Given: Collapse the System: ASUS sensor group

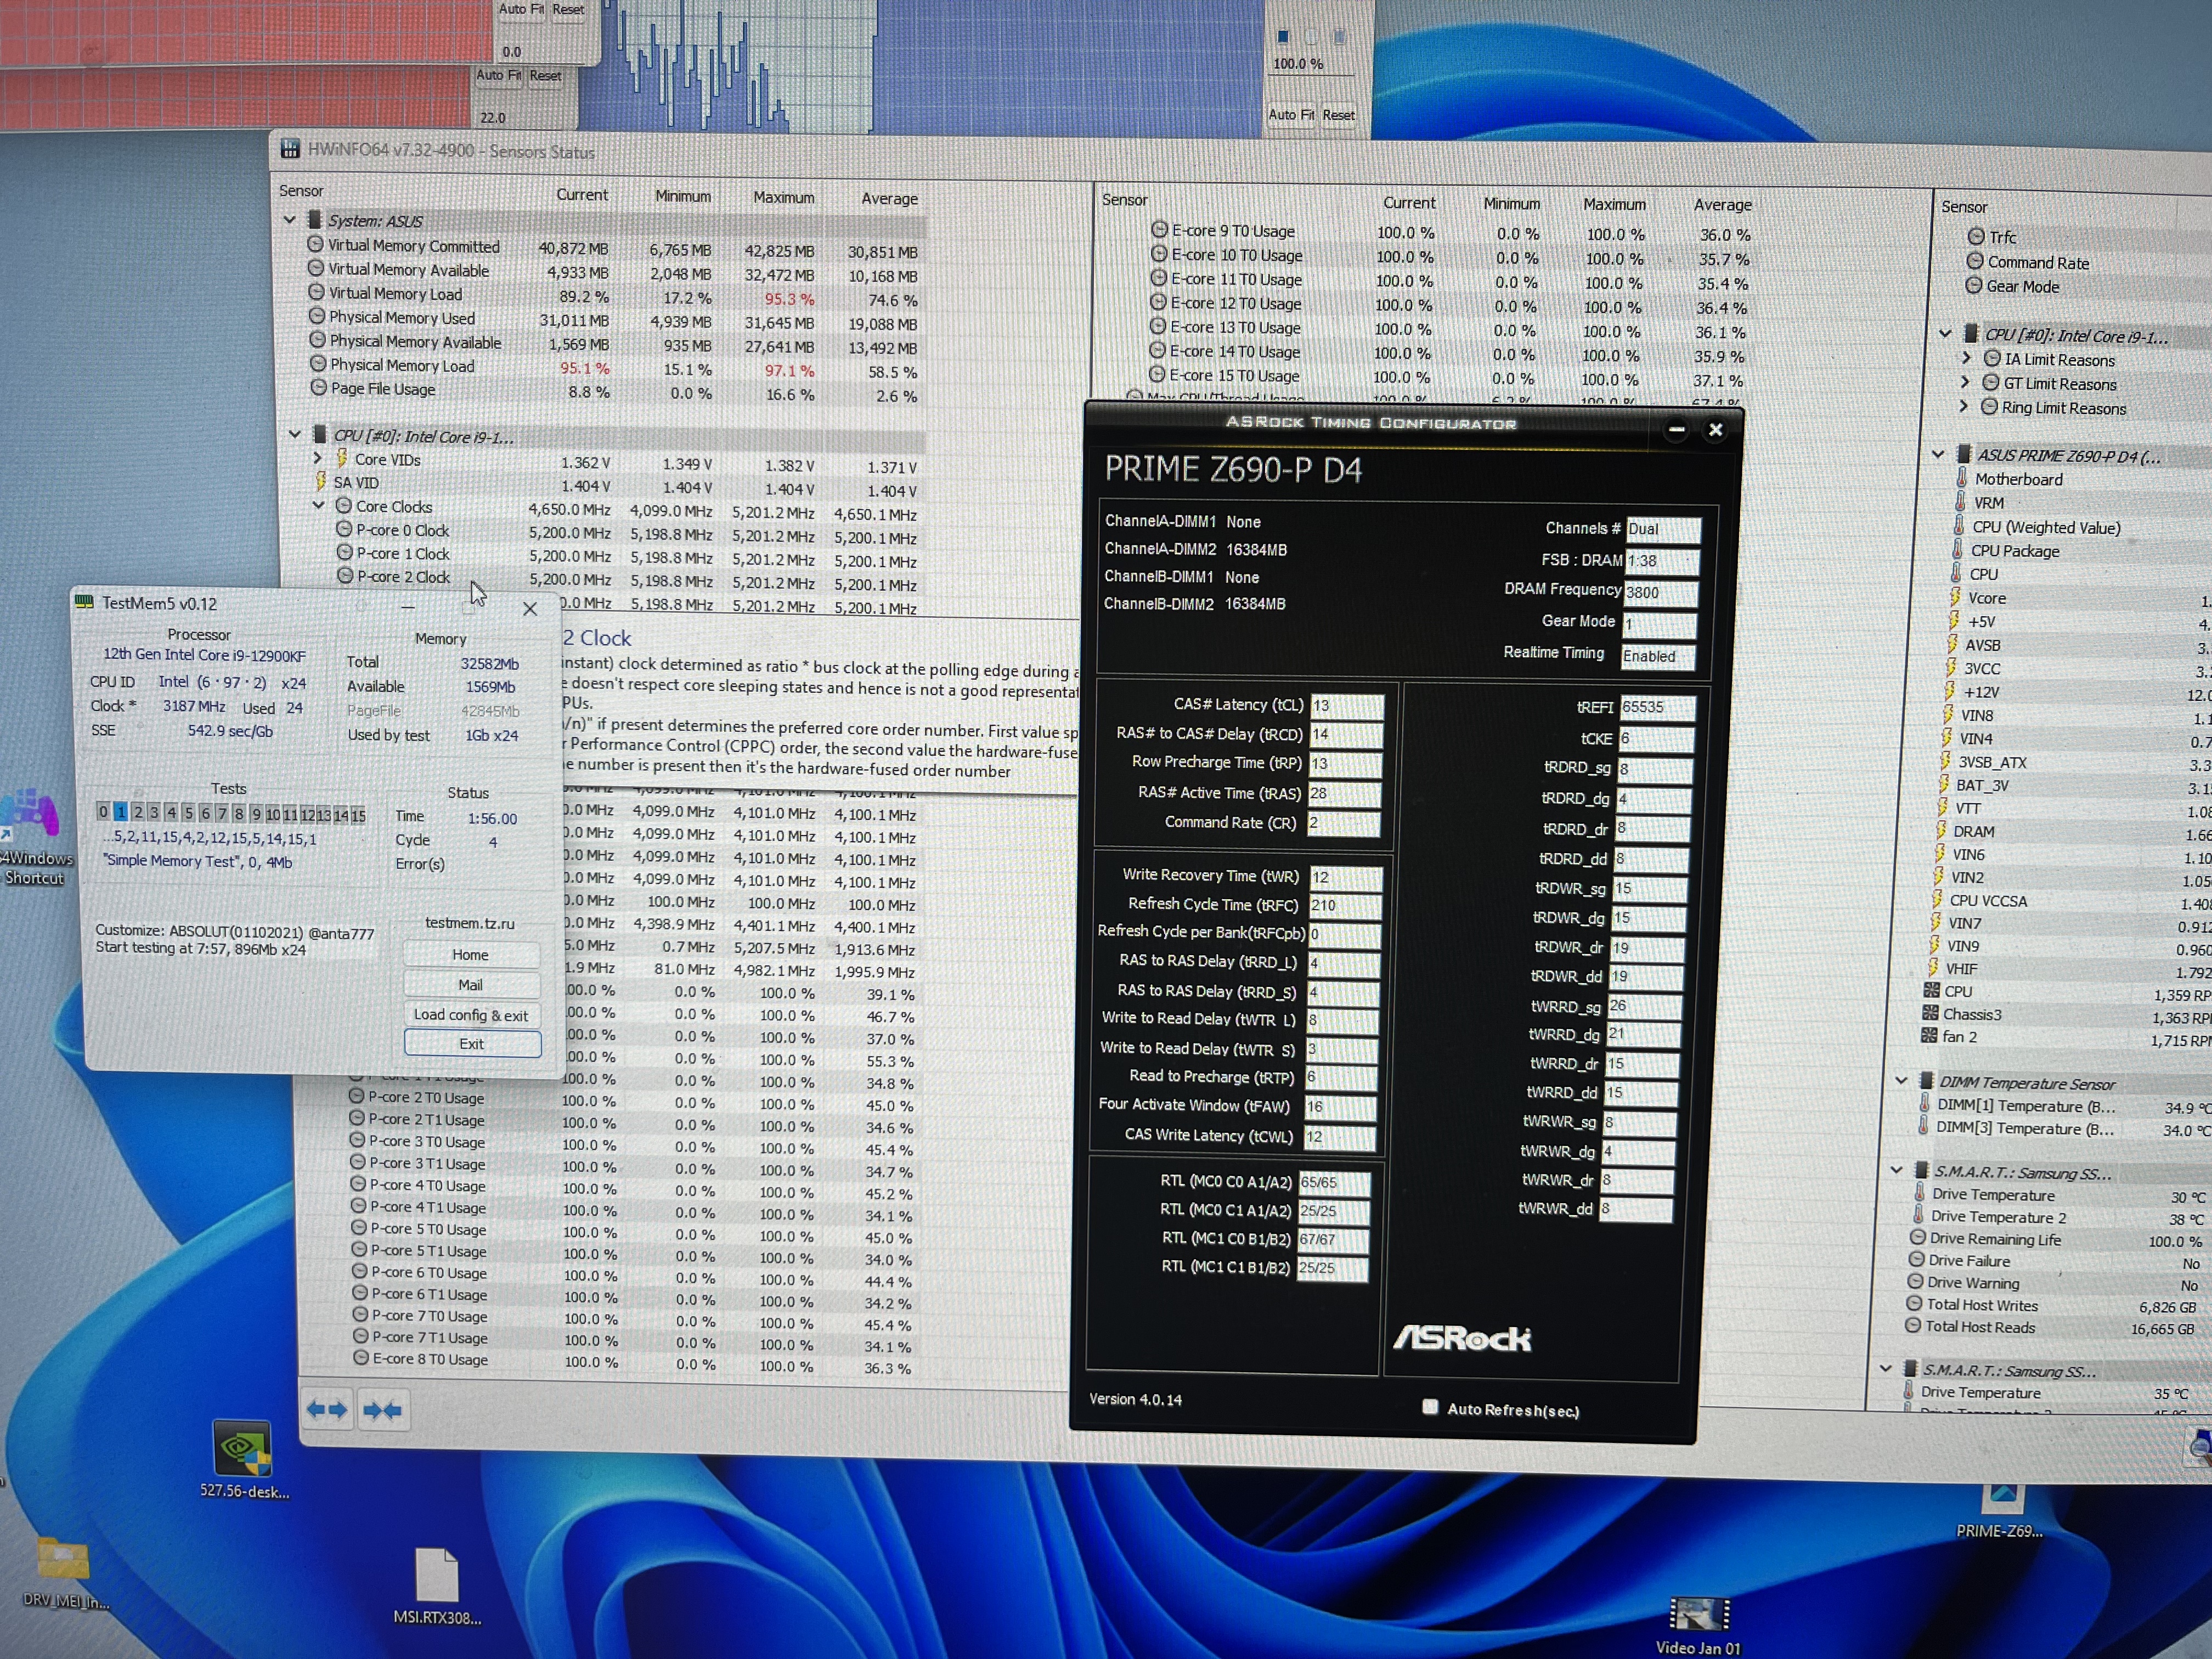Looking at the screenshot, I should (290, 219).
